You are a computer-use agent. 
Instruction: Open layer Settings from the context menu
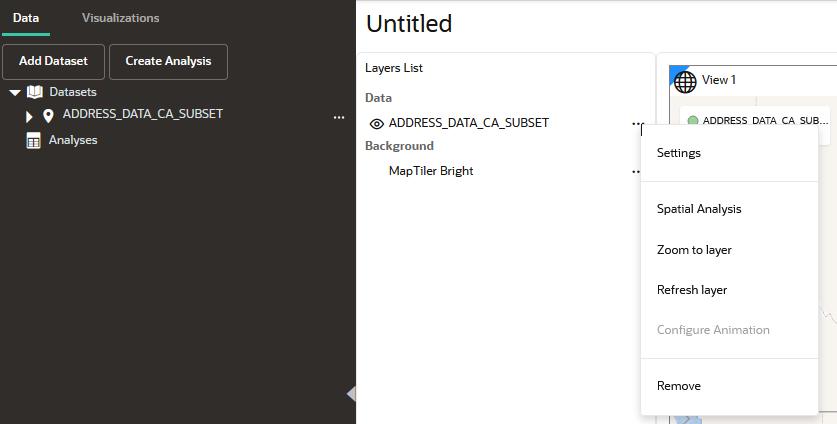tap(678, 153)
